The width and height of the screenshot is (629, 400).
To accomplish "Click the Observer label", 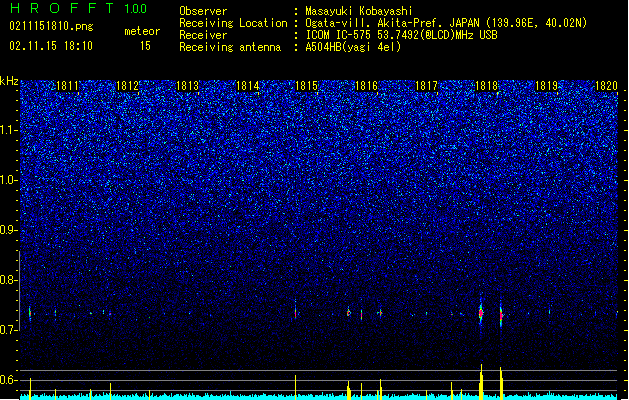I will click(x=203, y=11).
